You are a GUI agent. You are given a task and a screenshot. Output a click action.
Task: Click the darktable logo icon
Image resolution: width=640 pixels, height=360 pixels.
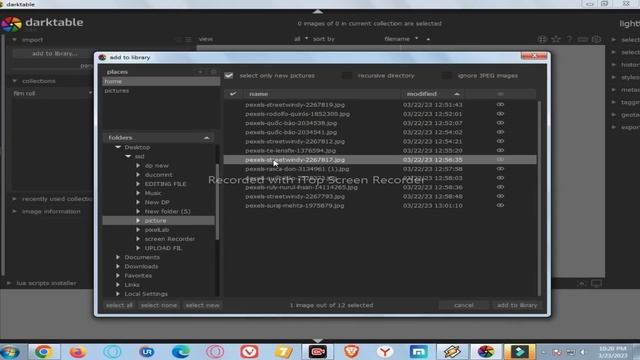click(11, 24)
